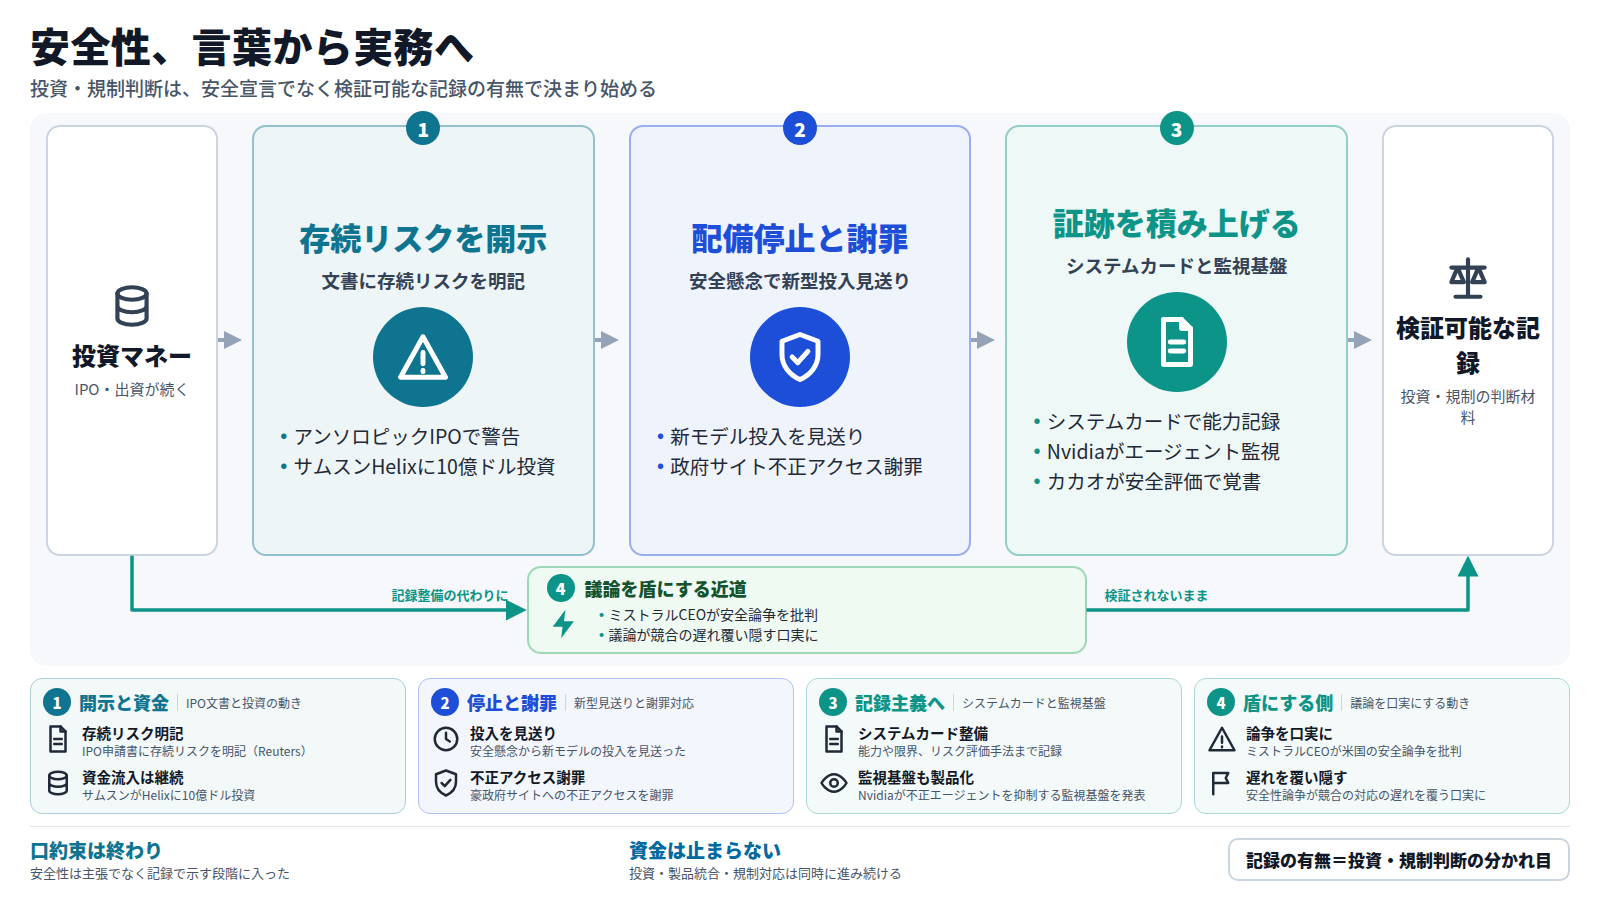Click the bullet Nvidiaがエージェント監視
The image size is (1600, 900).
(x=1164, y=452)
